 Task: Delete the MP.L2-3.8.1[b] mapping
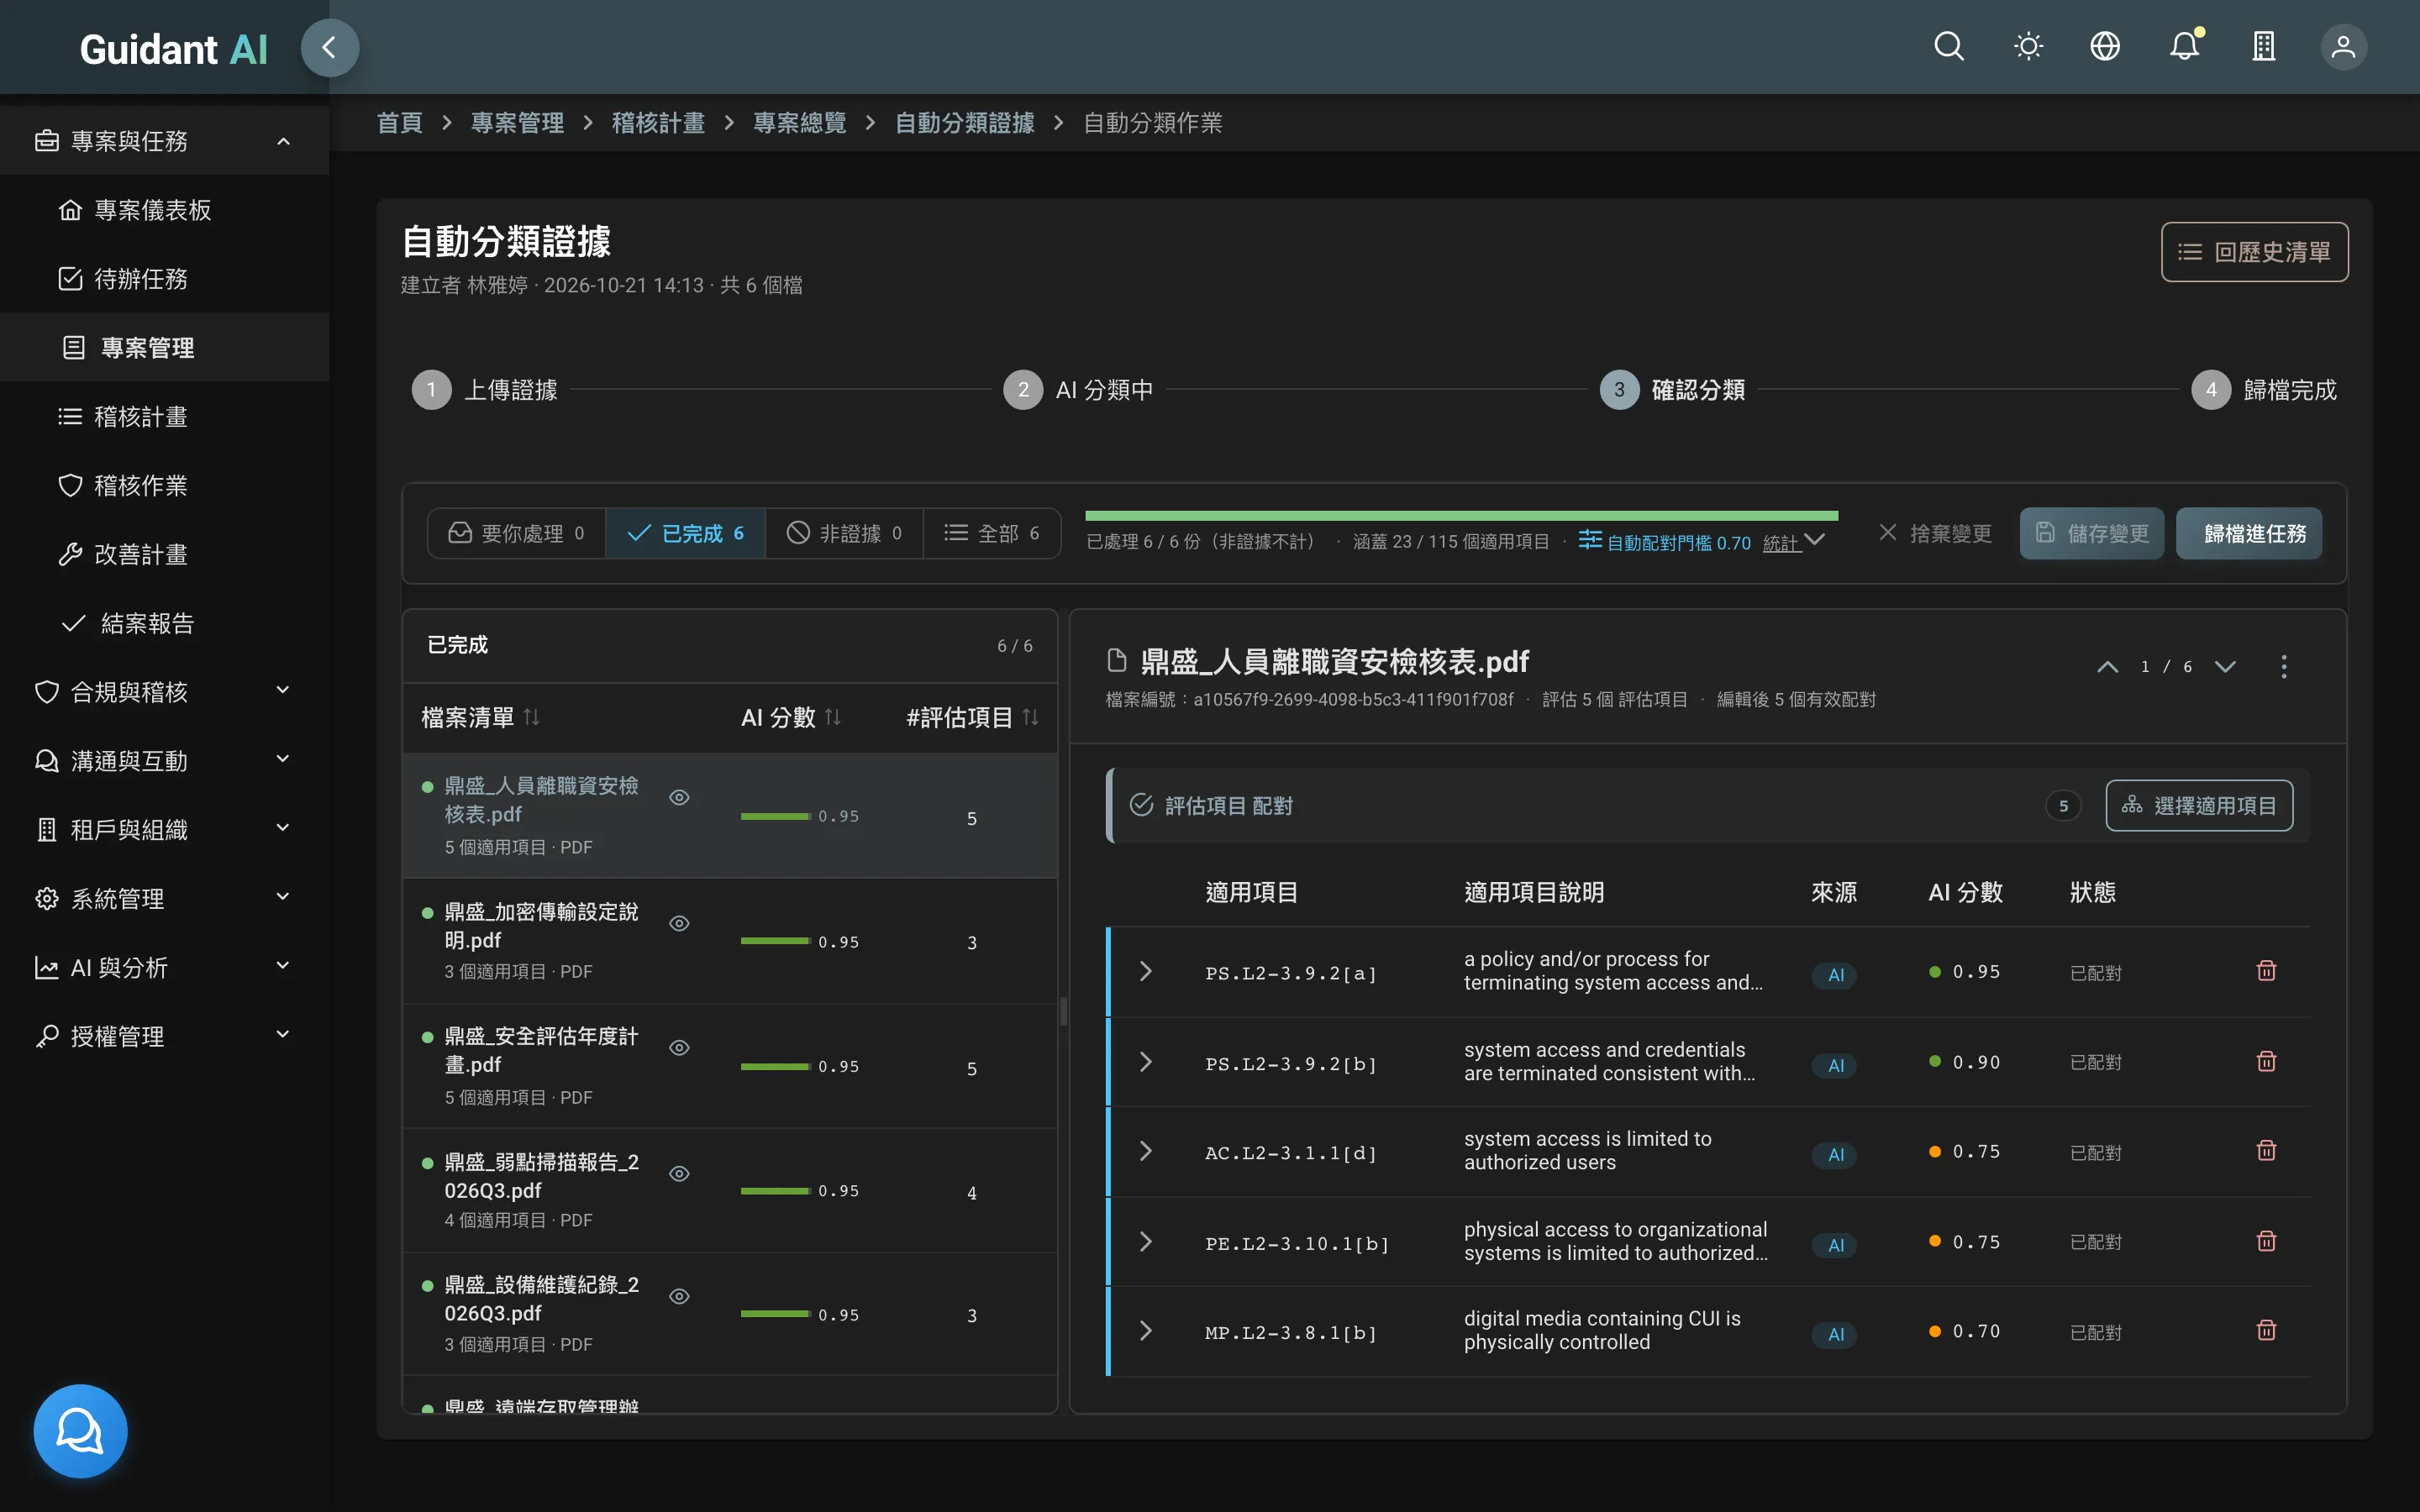[2266, 1330]
